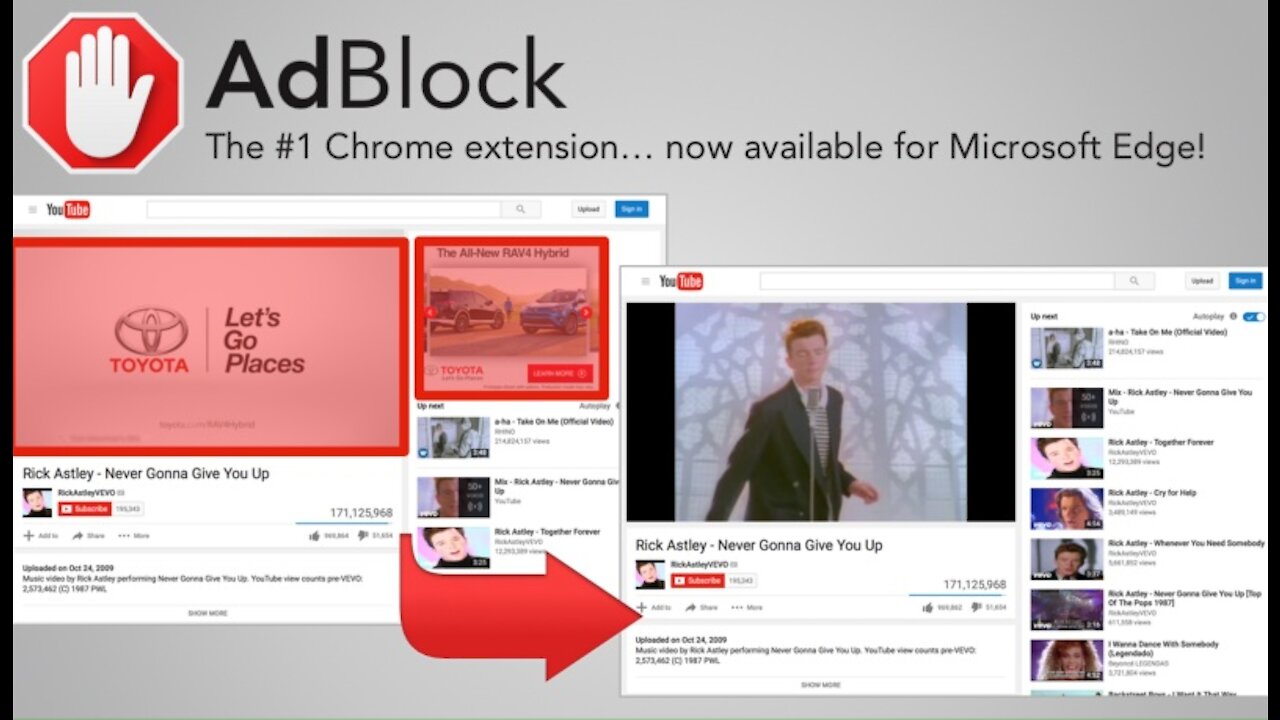Open the hamburger guide menu in ad-filled YouTube window

tap(33, 209)
